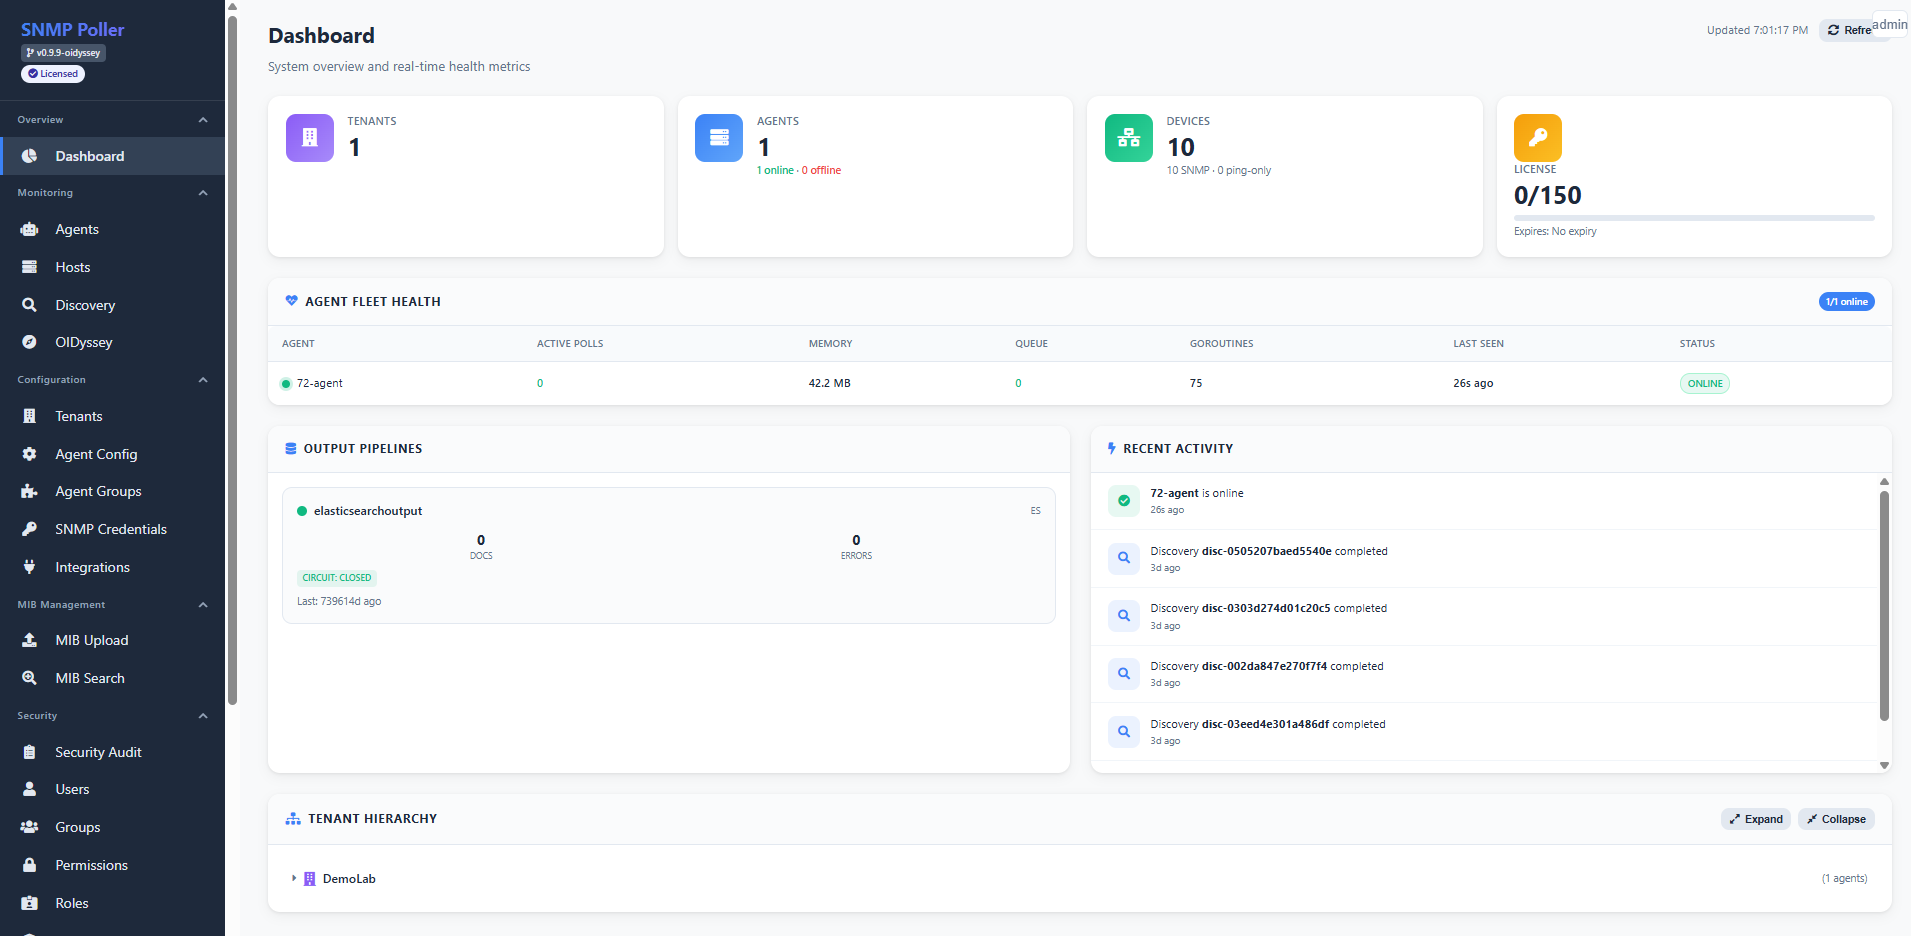Collapse the Monitoring sidebar section

202,192
